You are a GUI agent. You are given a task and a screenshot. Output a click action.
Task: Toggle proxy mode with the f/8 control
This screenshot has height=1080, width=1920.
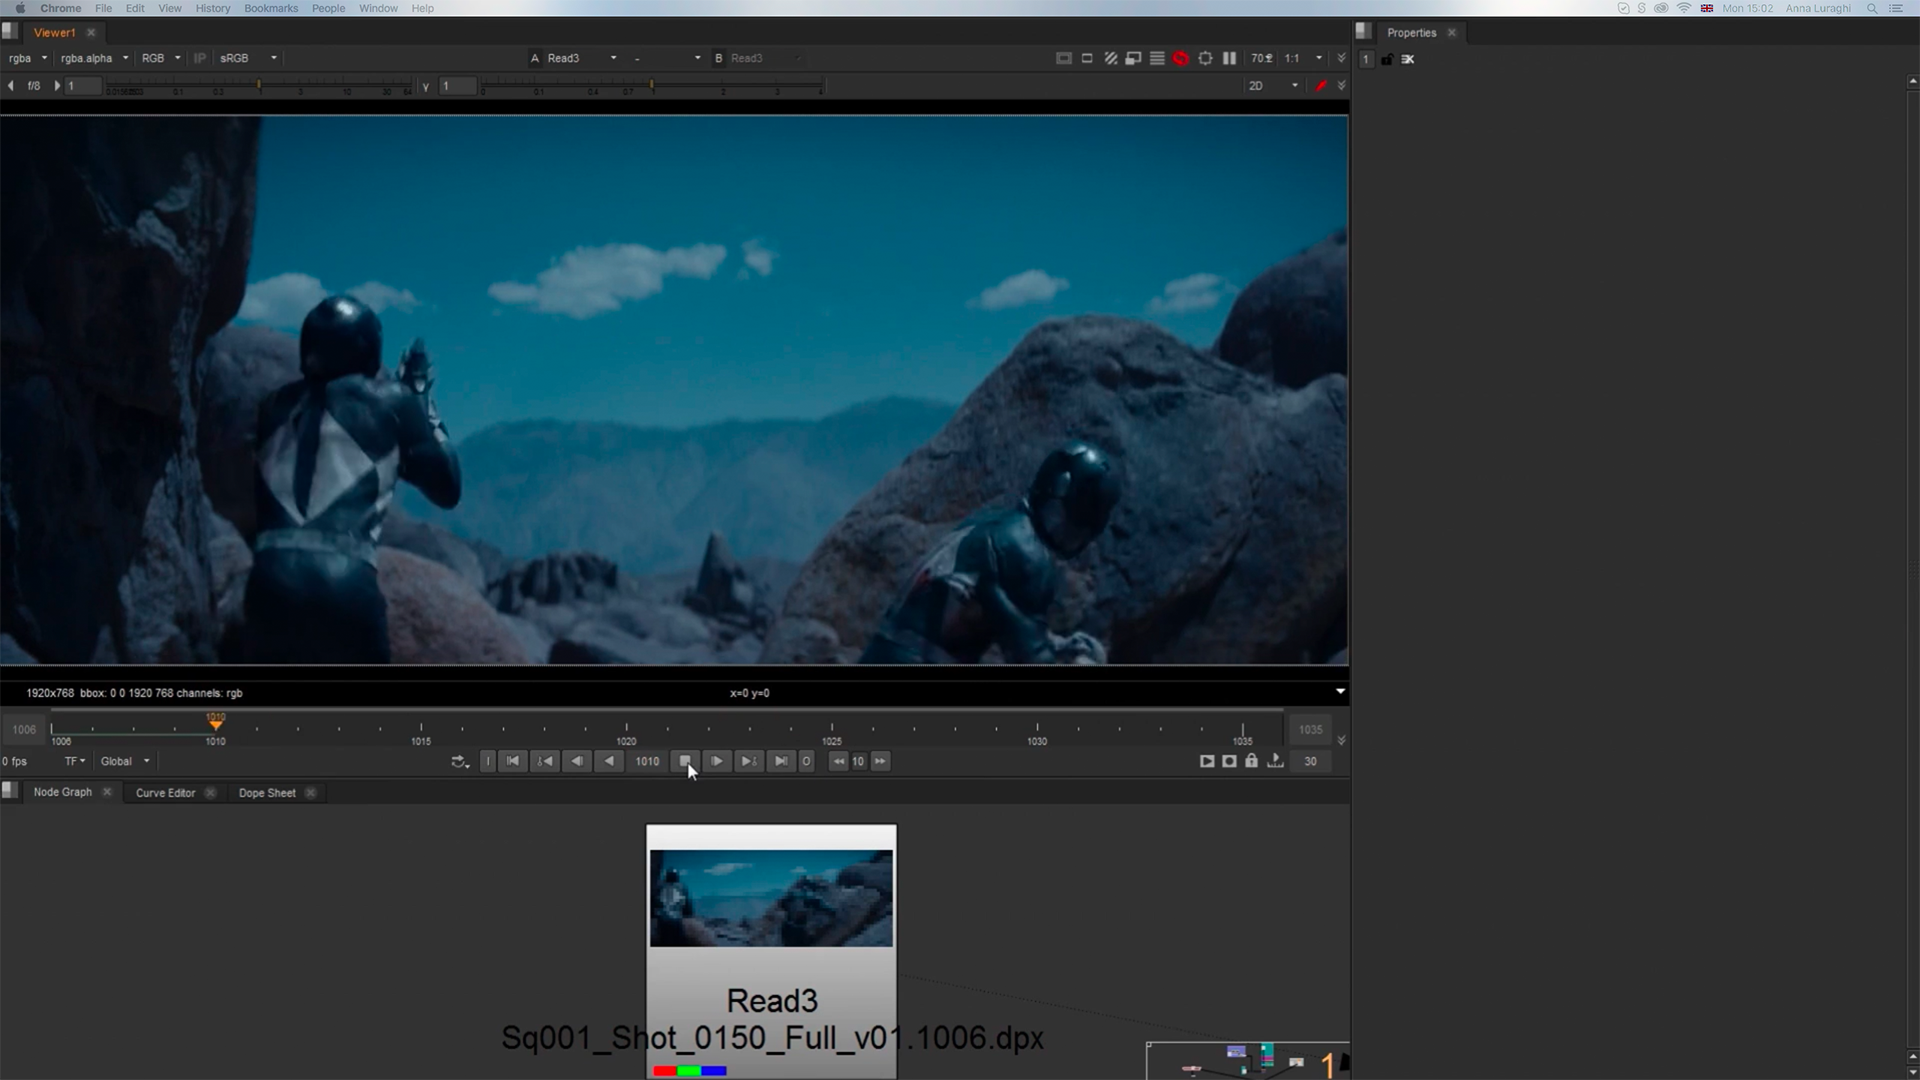[x=35, y=86]
